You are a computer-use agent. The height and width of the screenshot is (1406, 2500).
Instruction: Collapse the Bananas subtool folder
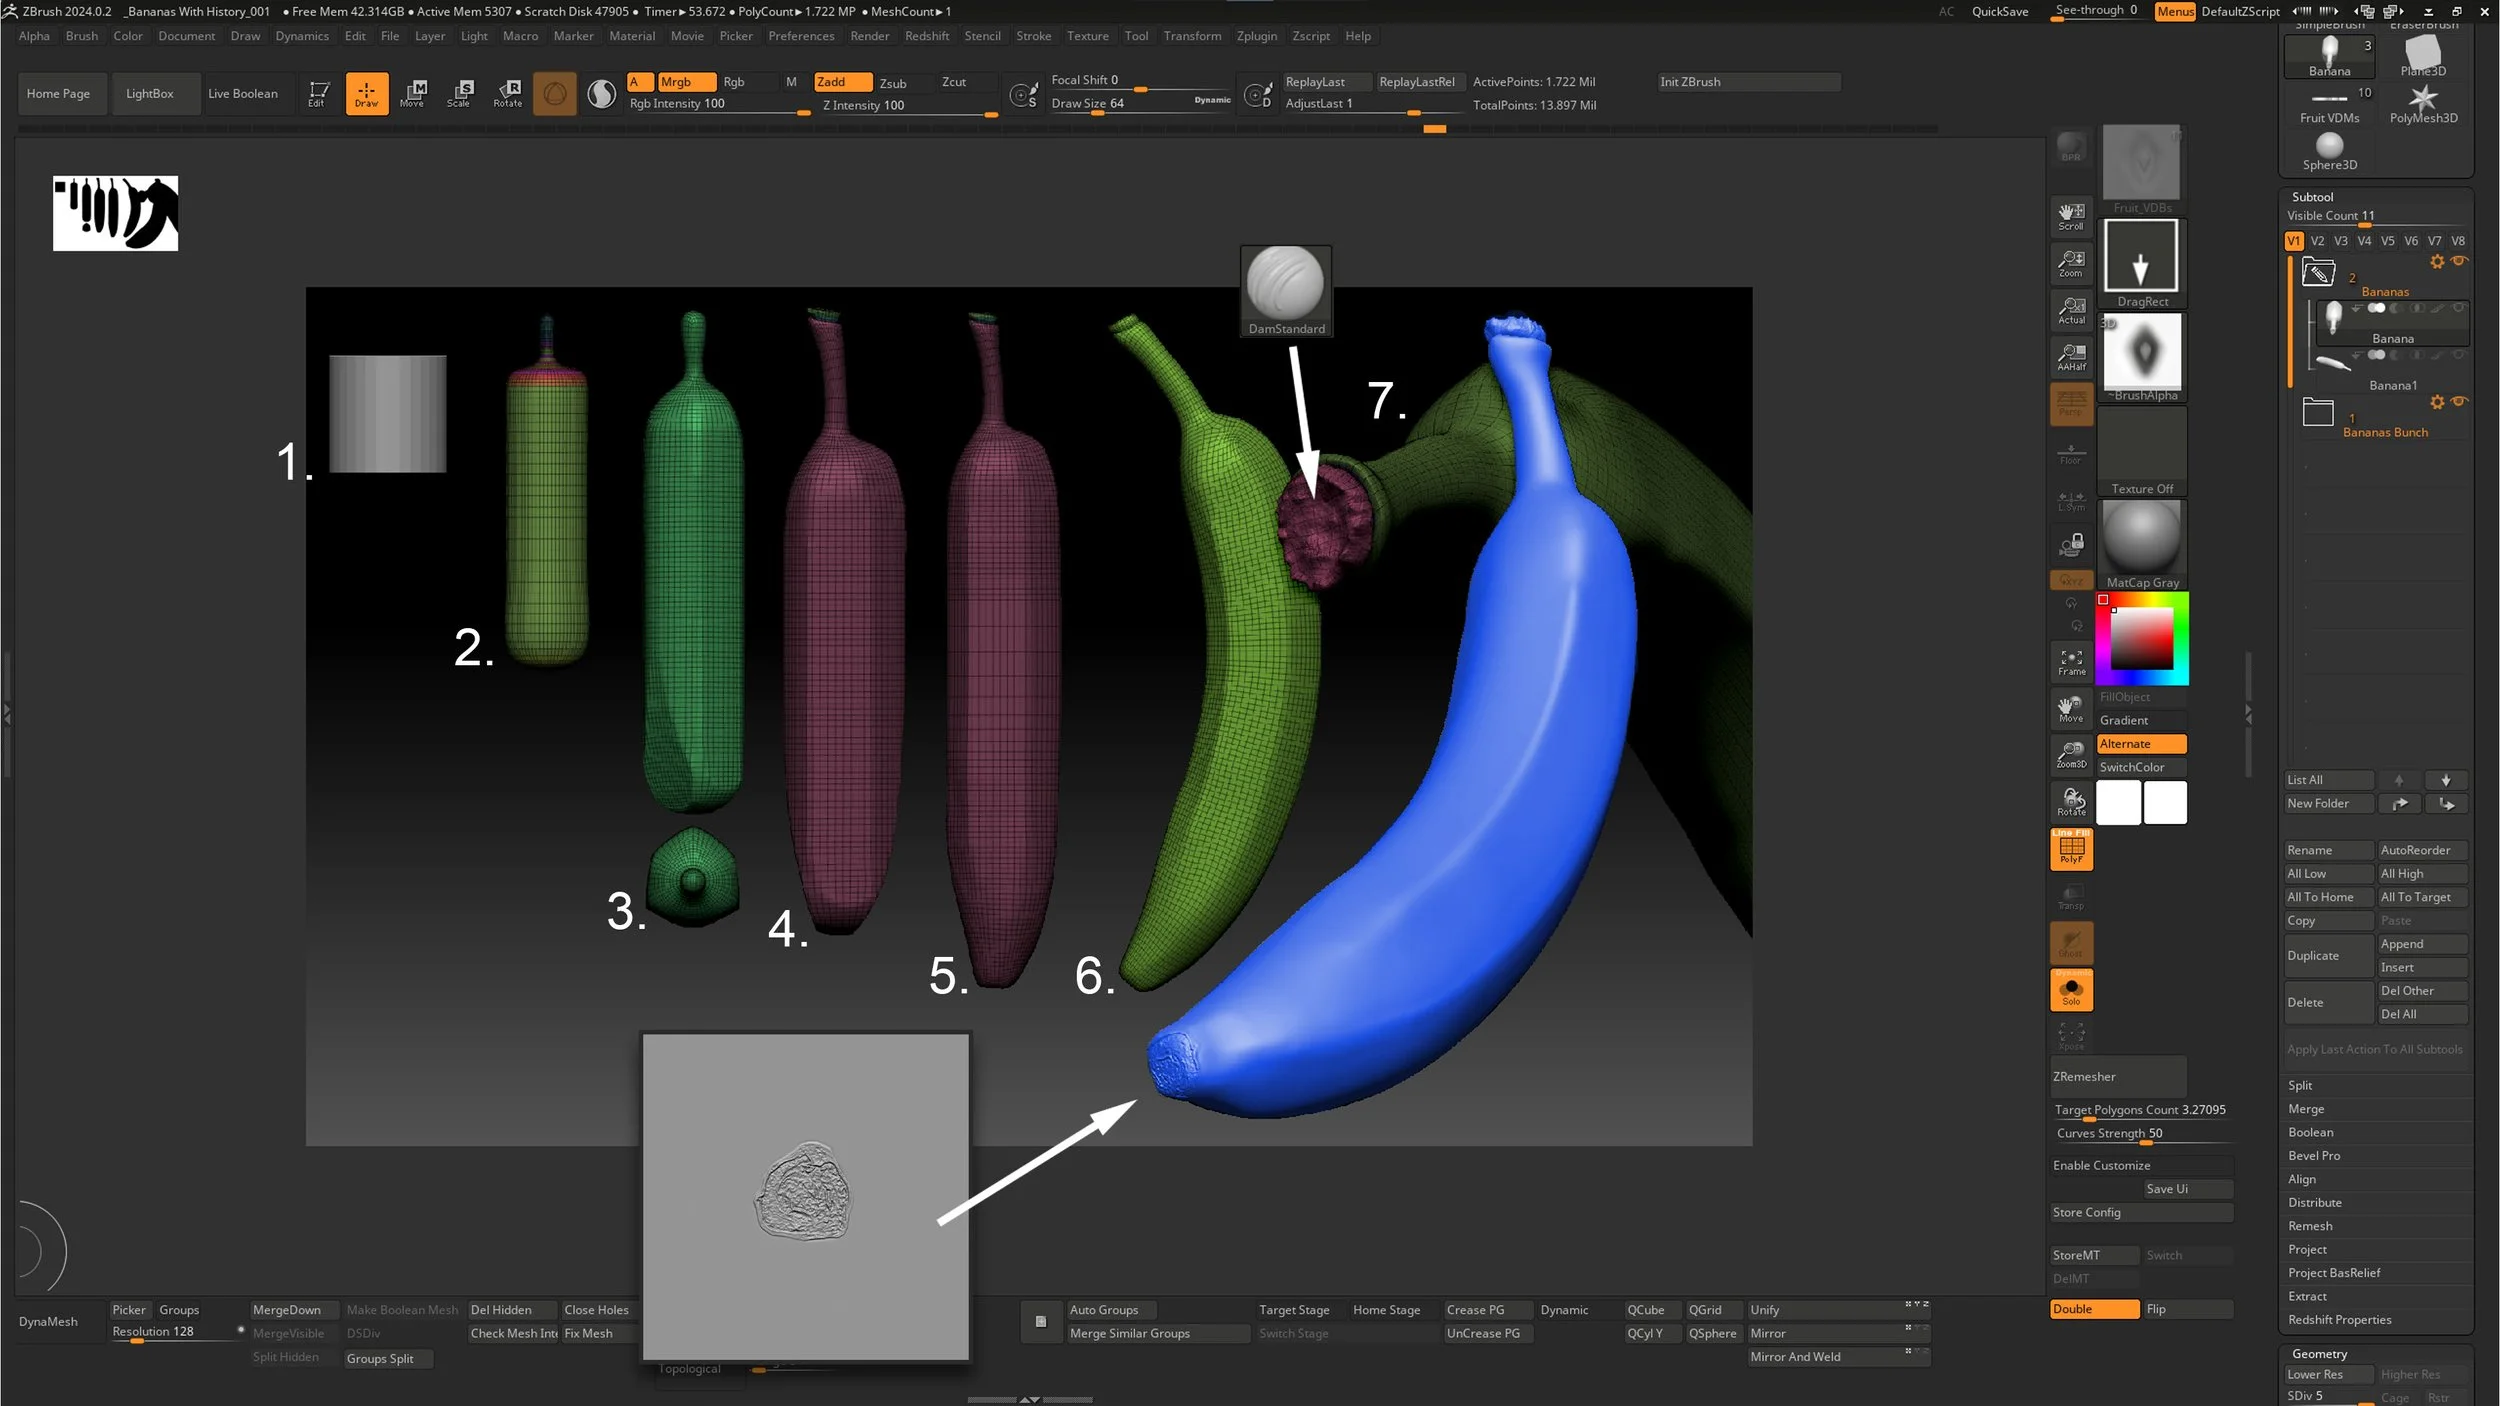click(x=2317, y=272)
